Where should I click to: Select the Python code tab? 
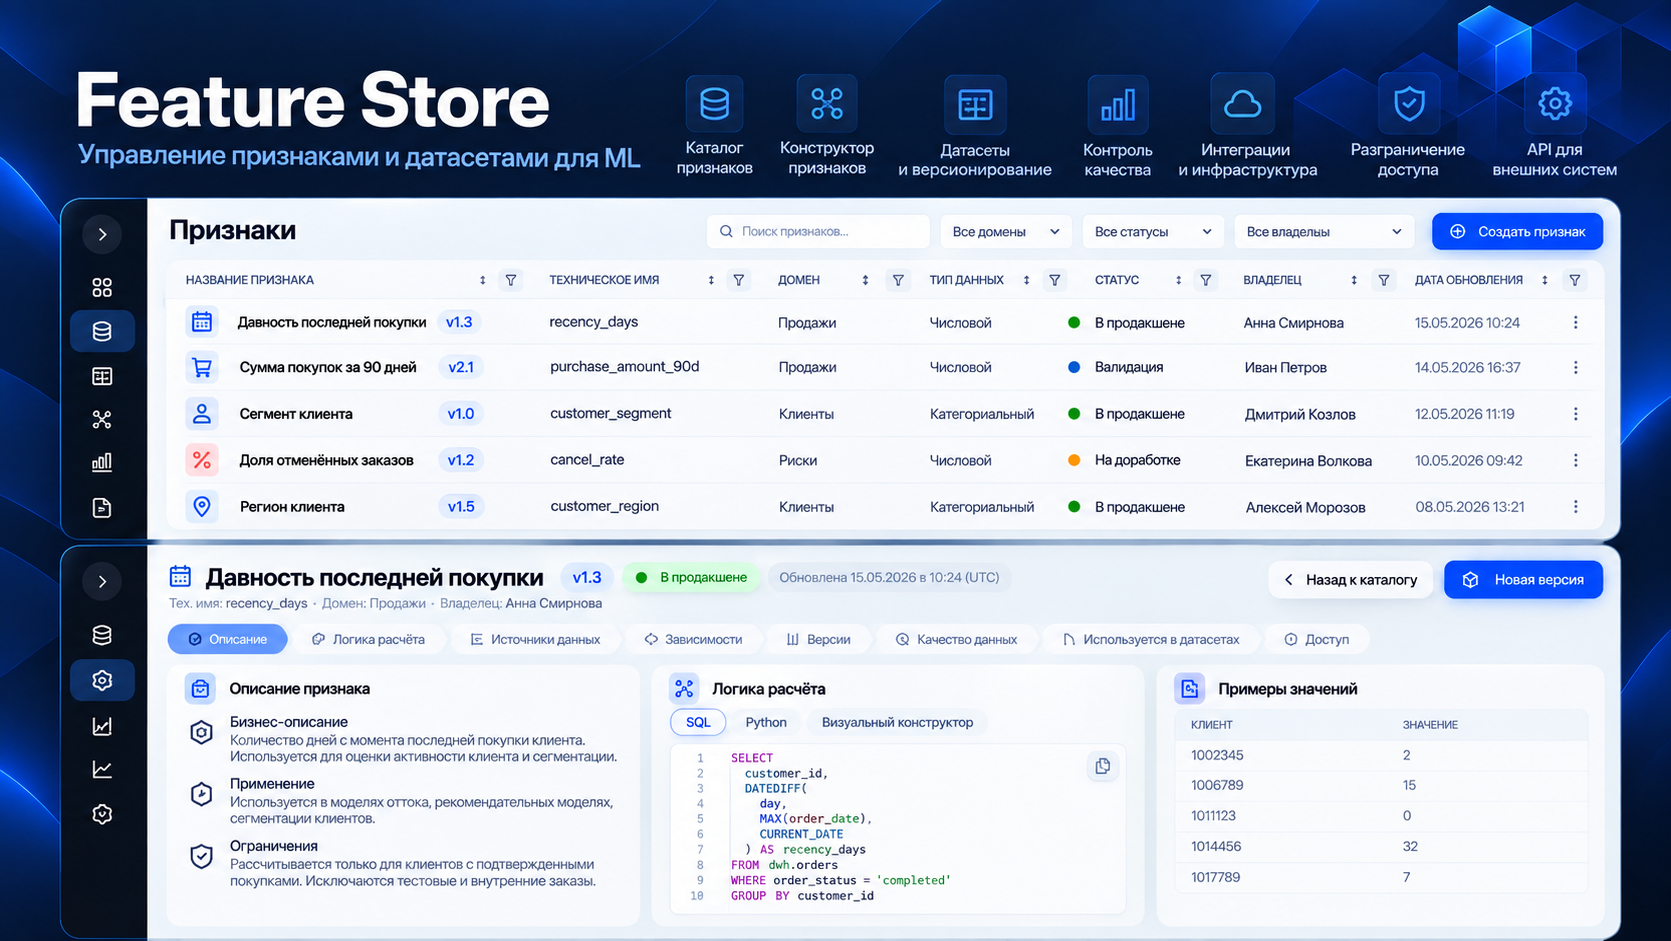pyautogui.click(x=766, y=722)
